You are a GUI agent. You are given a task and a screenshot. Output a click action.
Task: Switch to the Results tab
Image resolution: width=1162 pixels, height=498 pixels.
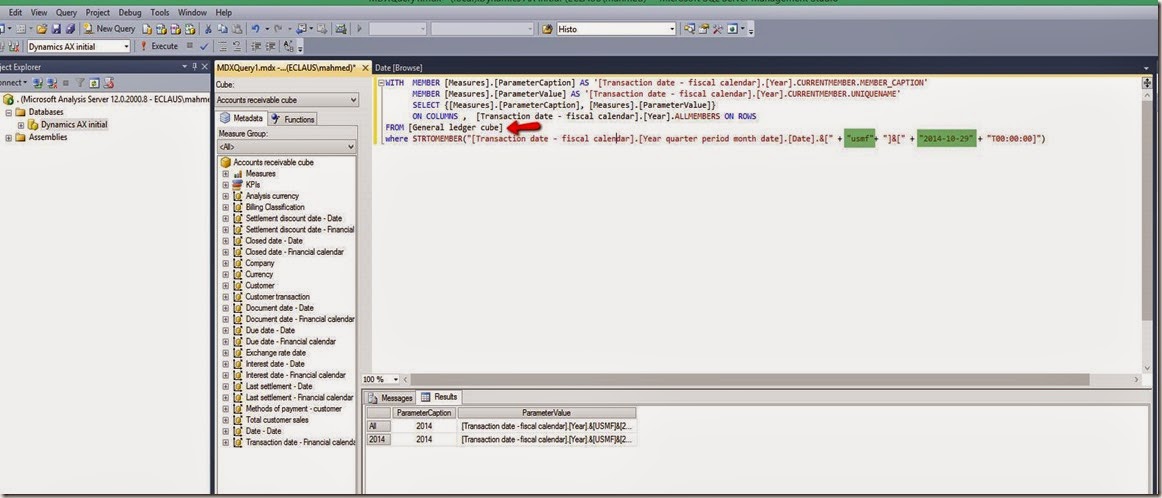(439, 397)
